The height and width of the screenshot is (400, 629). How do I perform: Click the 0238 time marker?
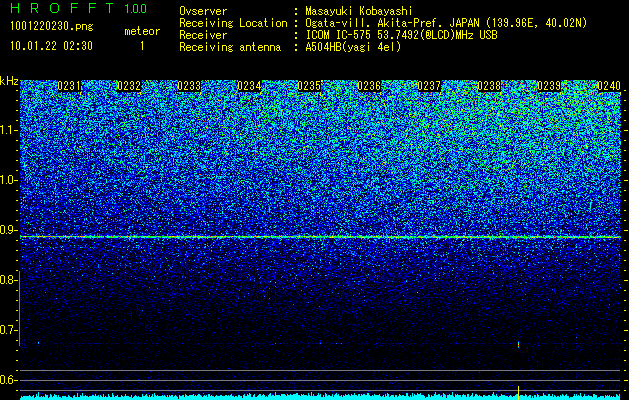pyautogui.click(x=489, y=86)
